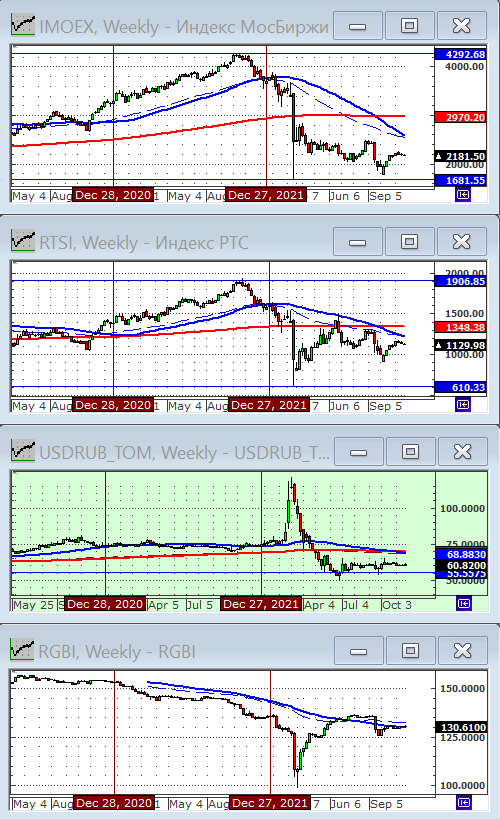
Task: Click the 68.8830 USDRUB average label
Action: 461,554
